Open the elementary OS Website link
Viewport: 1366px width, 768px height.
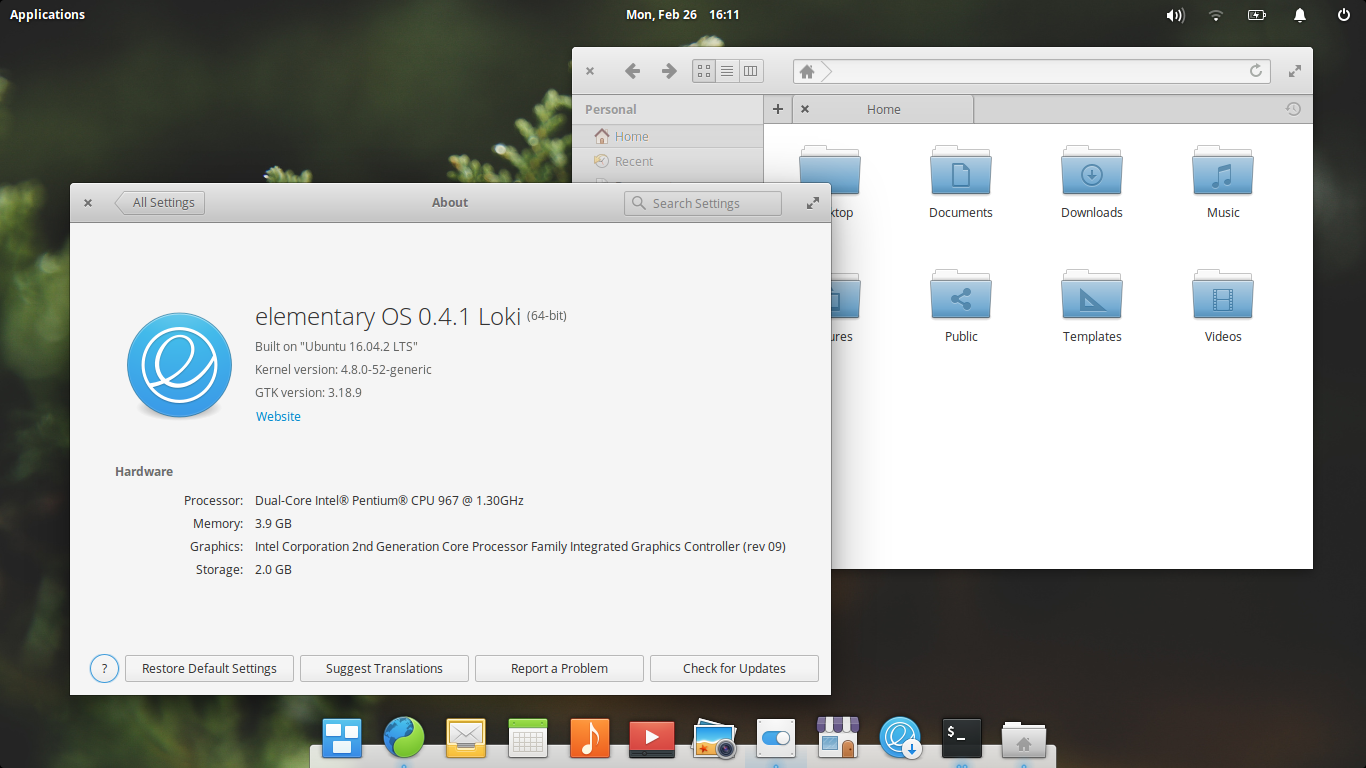pyautogui.click(x=278, y=416)
